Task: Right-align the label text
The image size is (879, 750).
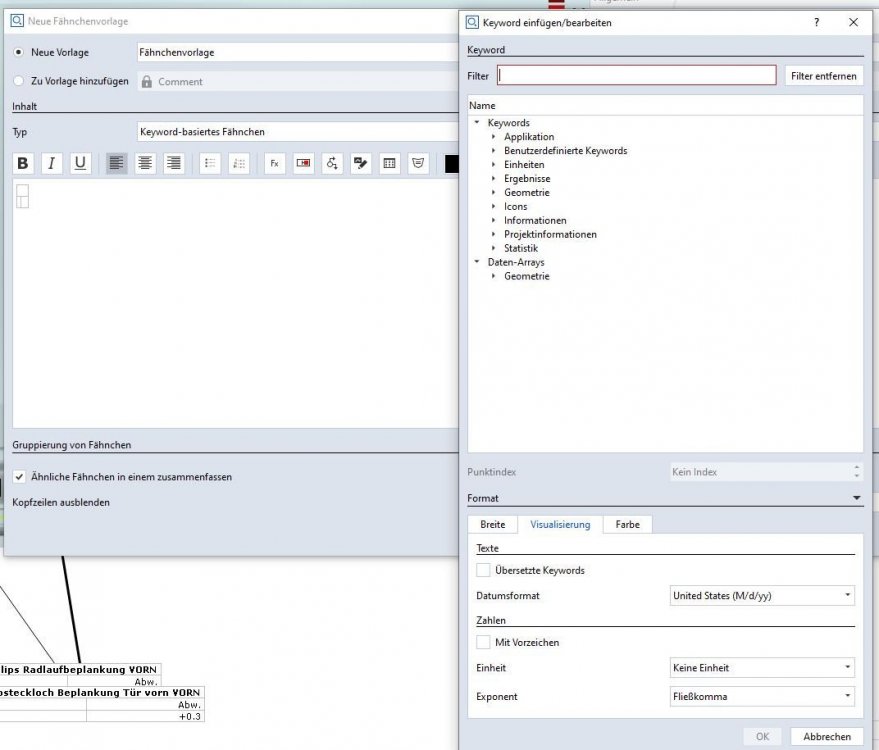Action: [174, 164]
